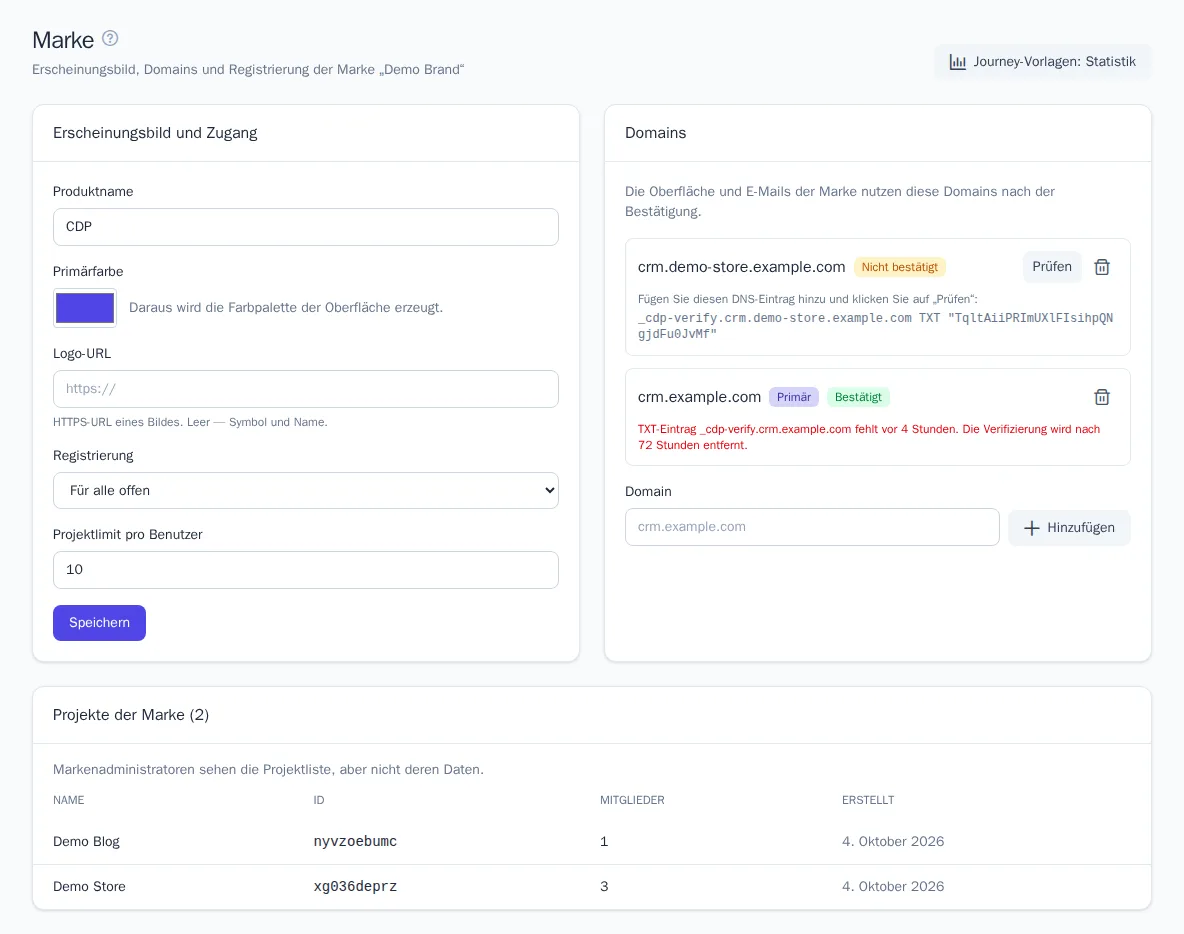Viewport: 1184px width, 934px height.
Task: Click the ERSTELLT column header
Action: click(x=868, y=800)
